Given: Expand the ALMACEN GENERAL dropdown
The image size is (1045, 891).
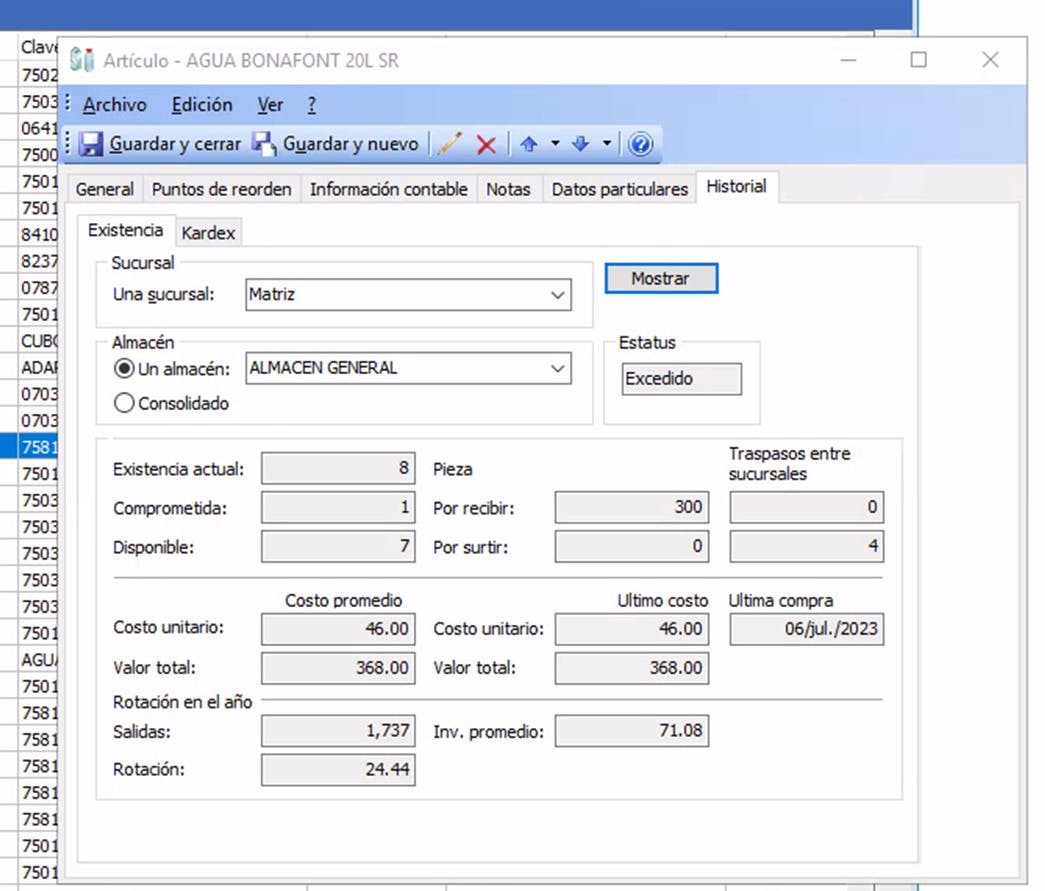Looking at the screenshot, I should tap(558, 368).
